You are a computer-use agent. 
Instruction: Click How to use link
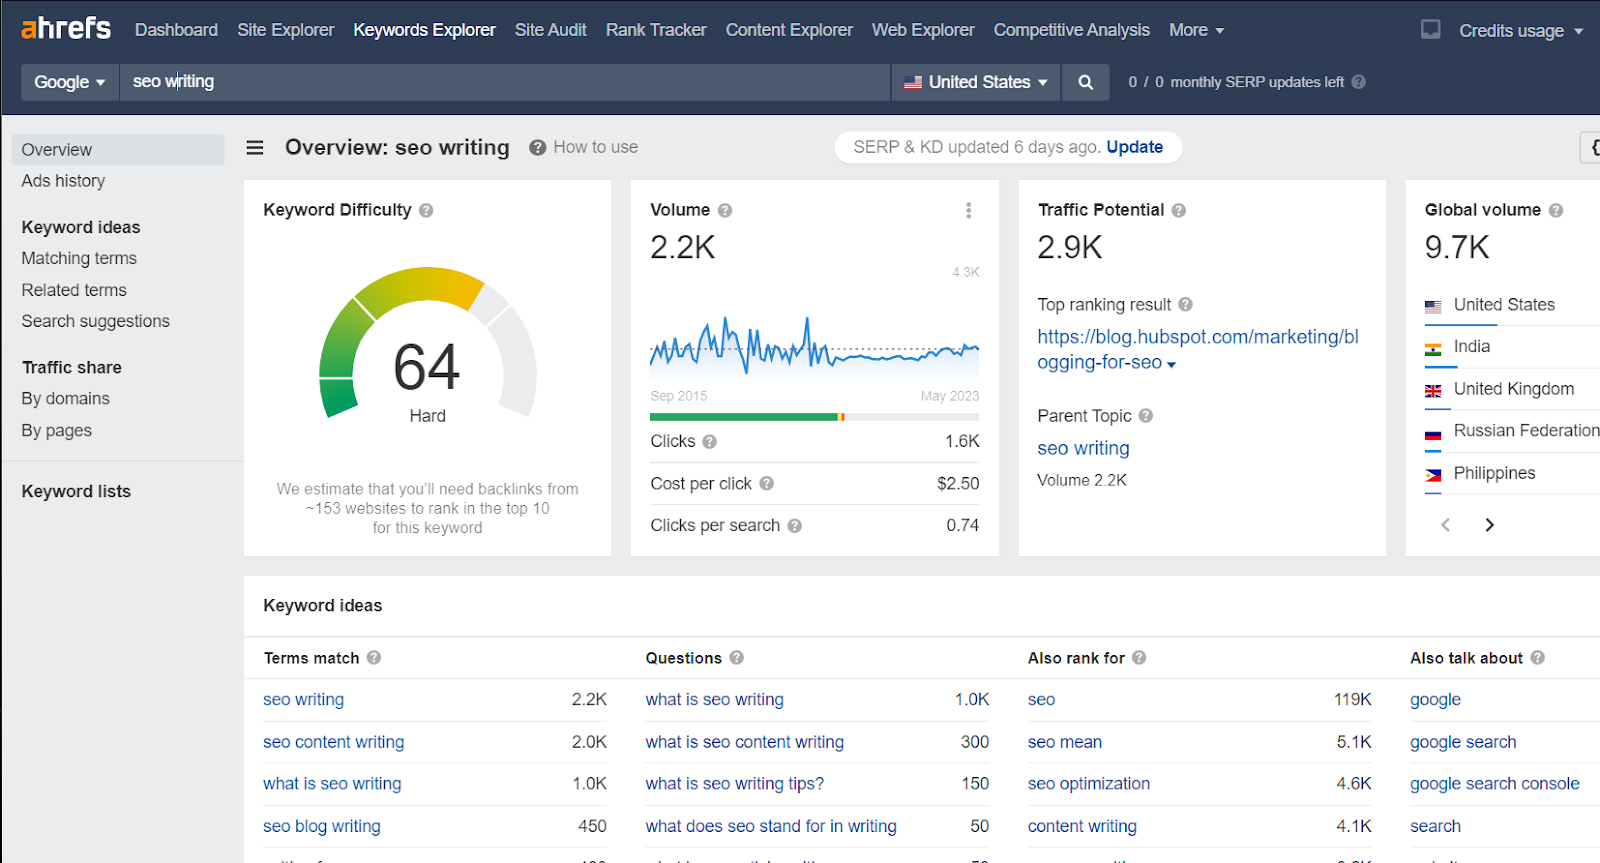point(595,147)
